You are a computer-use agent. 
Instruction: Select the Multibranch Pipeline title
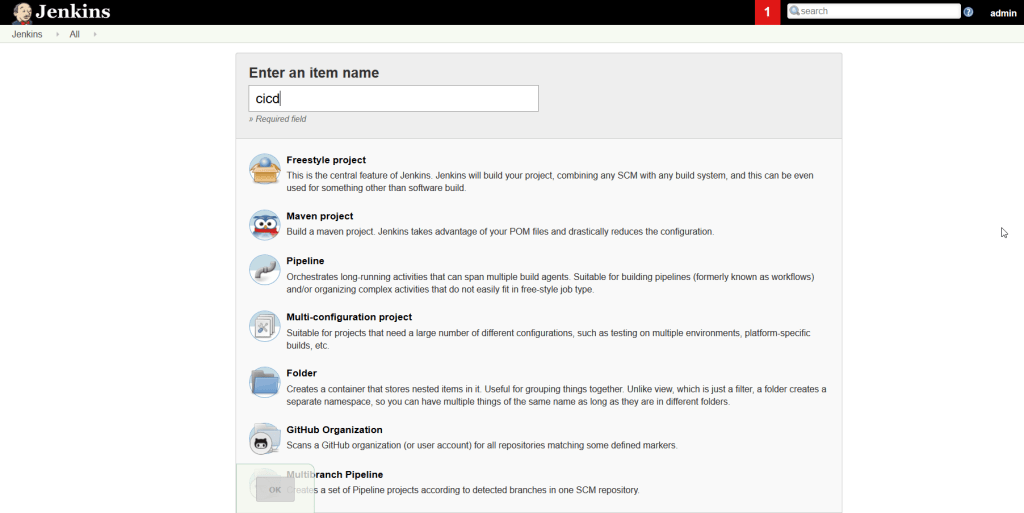[x=334, y=474]
